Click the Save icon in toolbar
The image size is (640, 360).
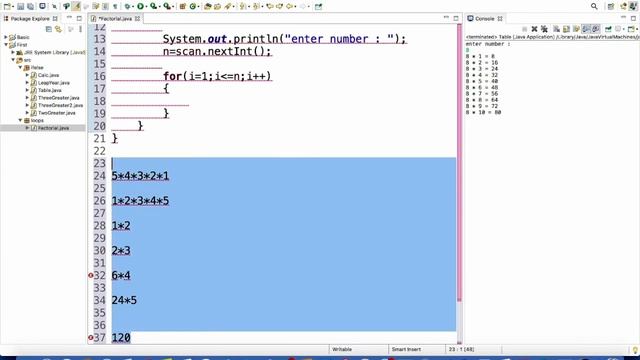[20, 6]
